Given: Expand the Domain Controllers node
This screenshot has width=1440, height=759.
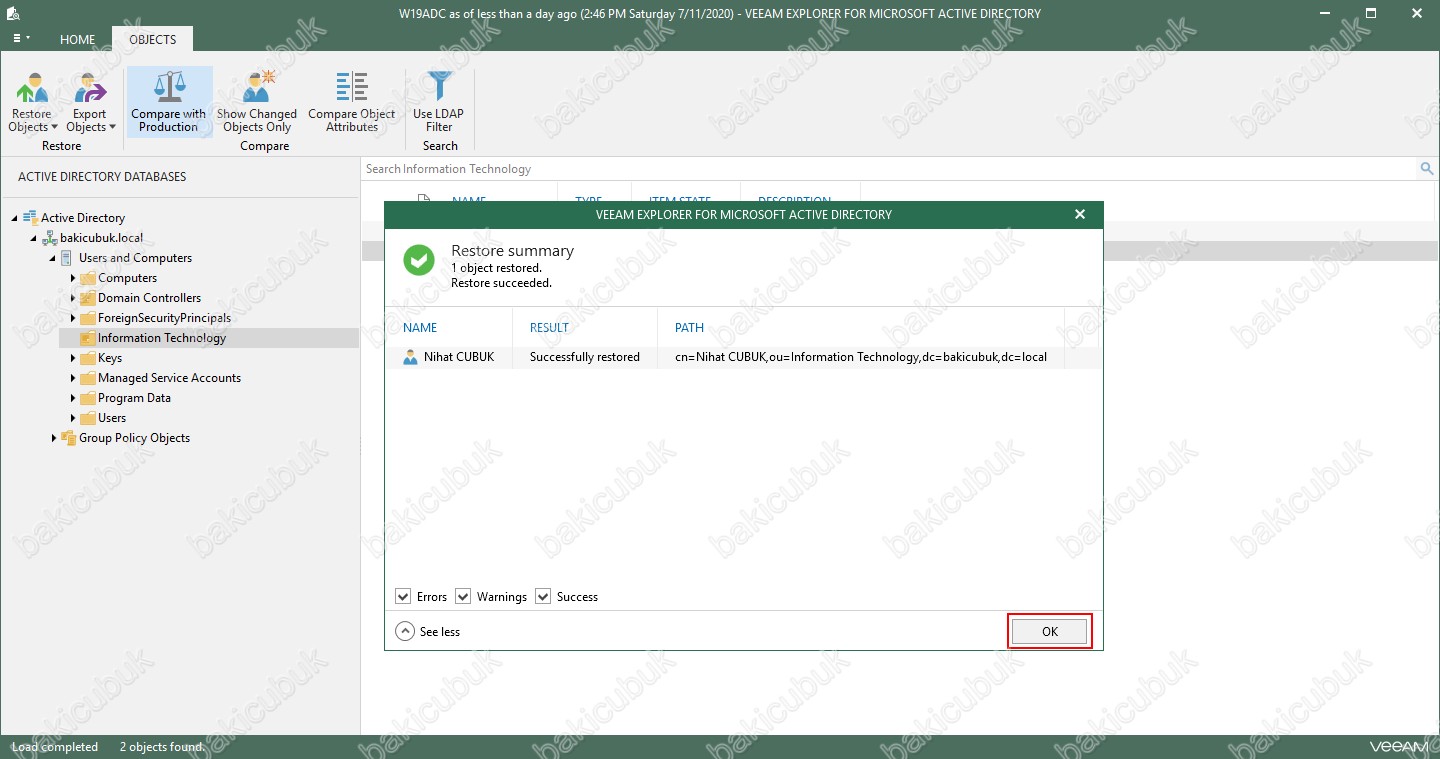Looking at the screenshot, I should [x=73, y=298].
